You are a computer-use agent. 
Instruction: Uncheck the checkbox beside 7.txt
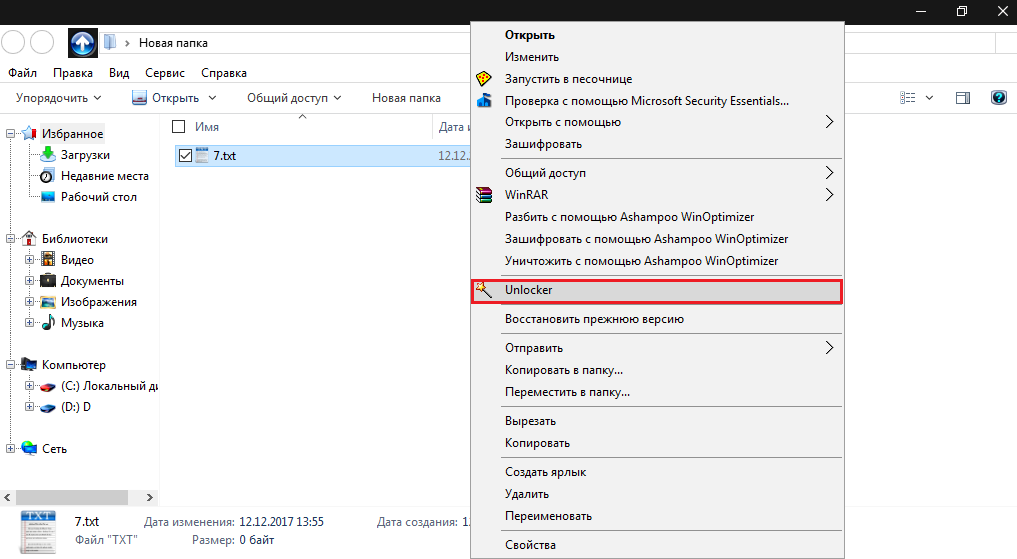pyautogui.click(x=184, y=155)
